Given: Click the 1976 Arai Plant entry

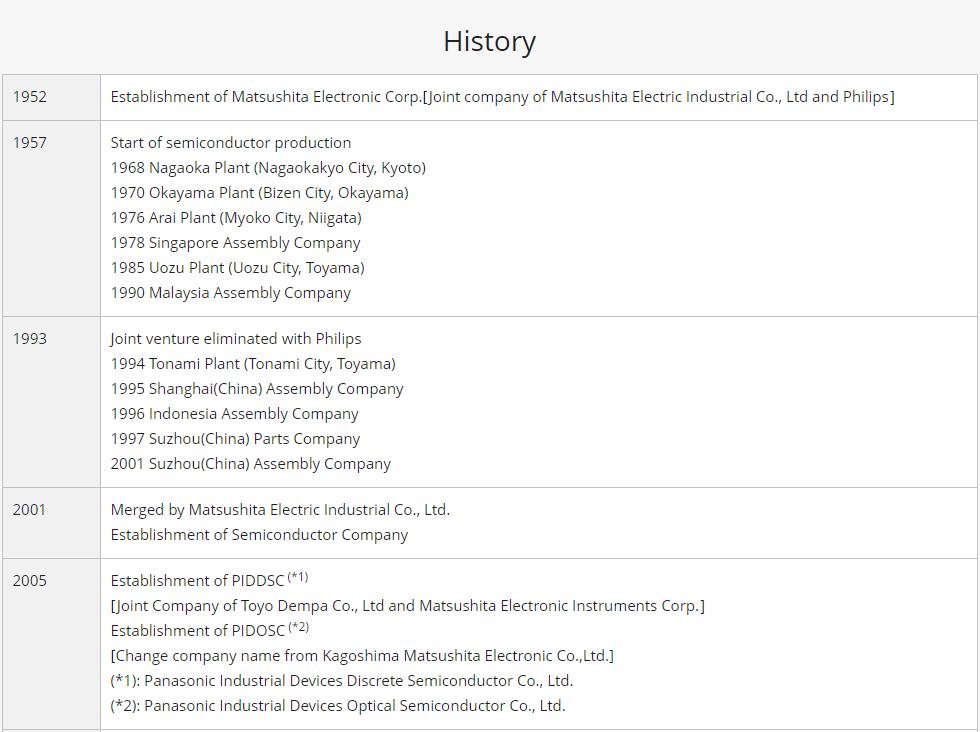Looking at the screenshot, I should coord(236,218).
